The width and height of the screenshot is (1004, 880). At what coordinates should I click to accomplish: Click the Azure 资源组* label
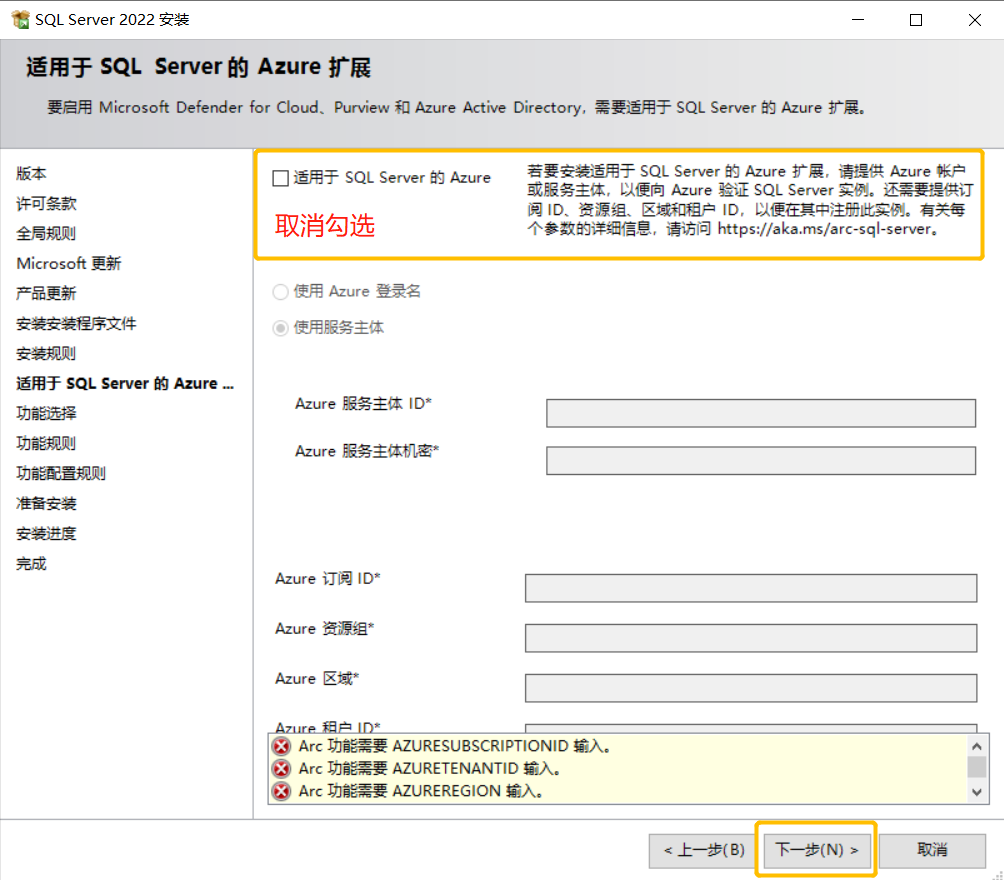(x=325, y=629)
